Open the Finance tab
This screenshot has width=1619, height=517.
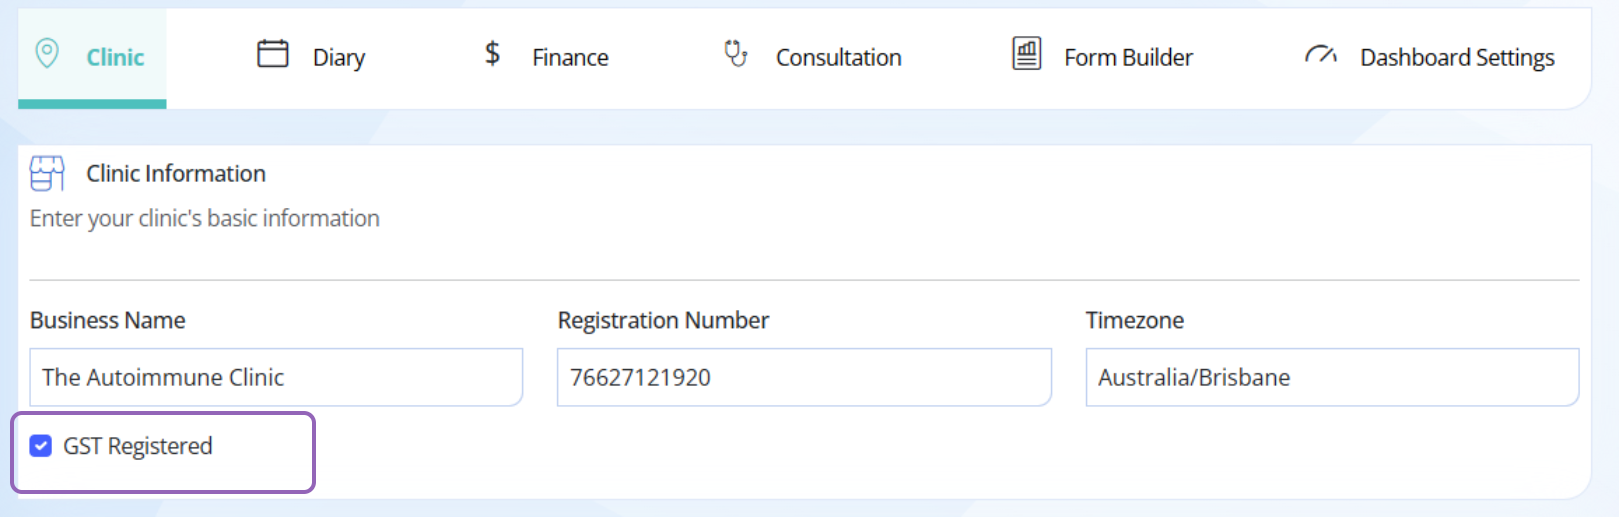(546, 57)
